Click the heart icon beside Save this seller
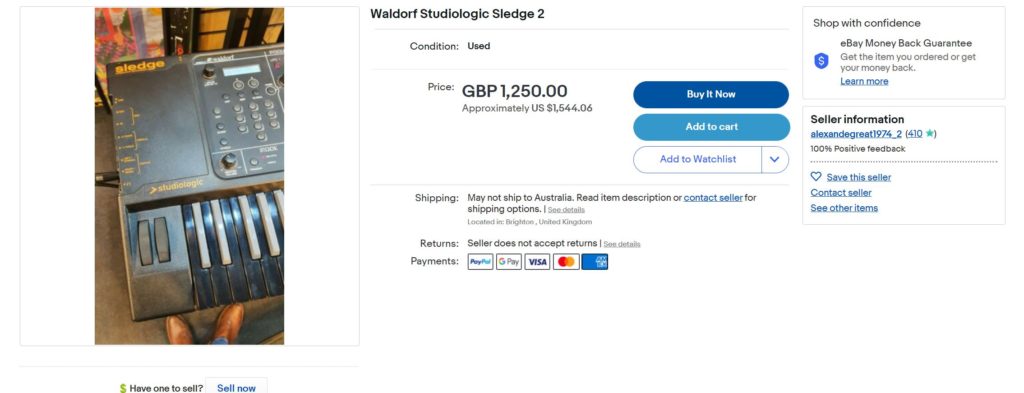This screenshot has width=1024, height=393. (816, 177)
